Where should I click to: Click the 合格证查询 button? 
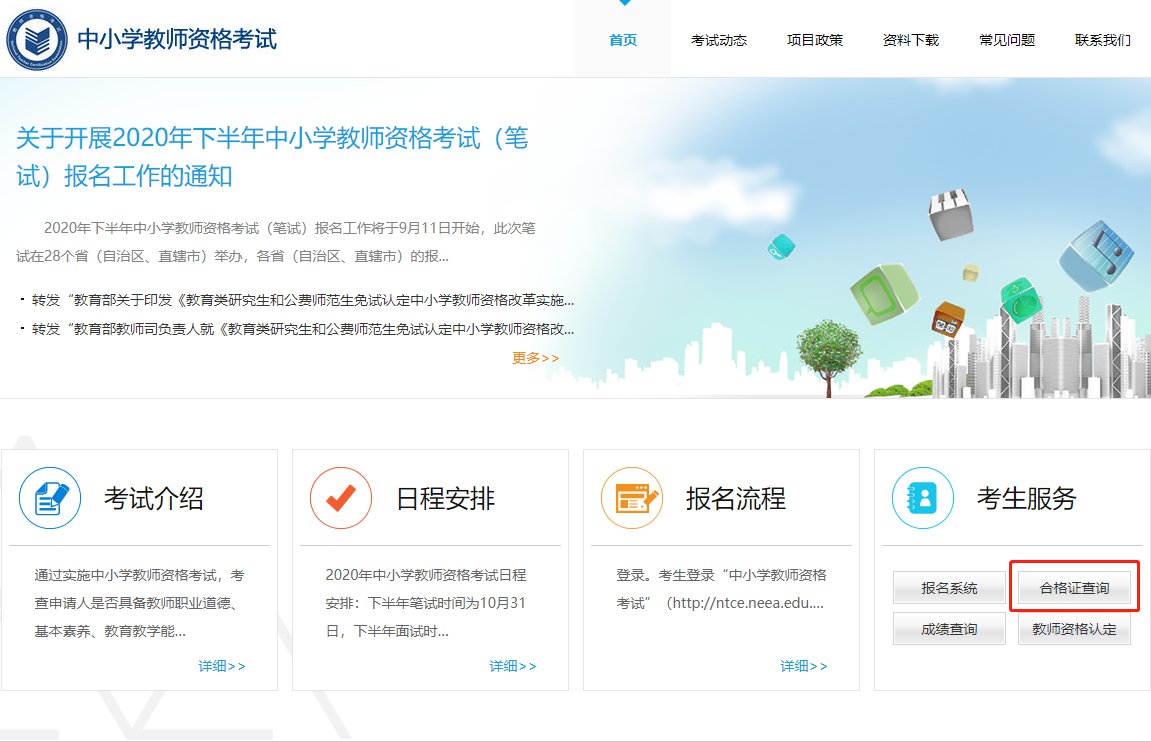point(1074,588)
